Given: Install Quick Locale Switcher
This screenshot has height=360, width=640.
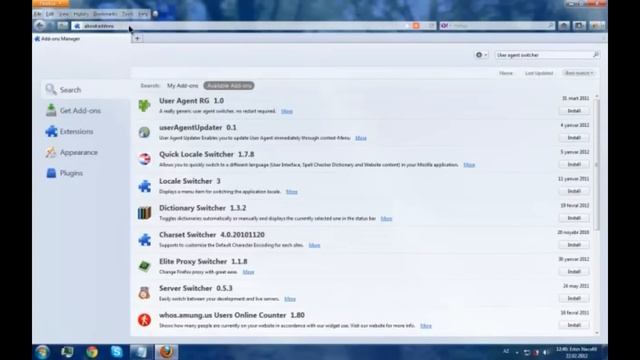Looking at the screenshot, I should click(574, 164).
